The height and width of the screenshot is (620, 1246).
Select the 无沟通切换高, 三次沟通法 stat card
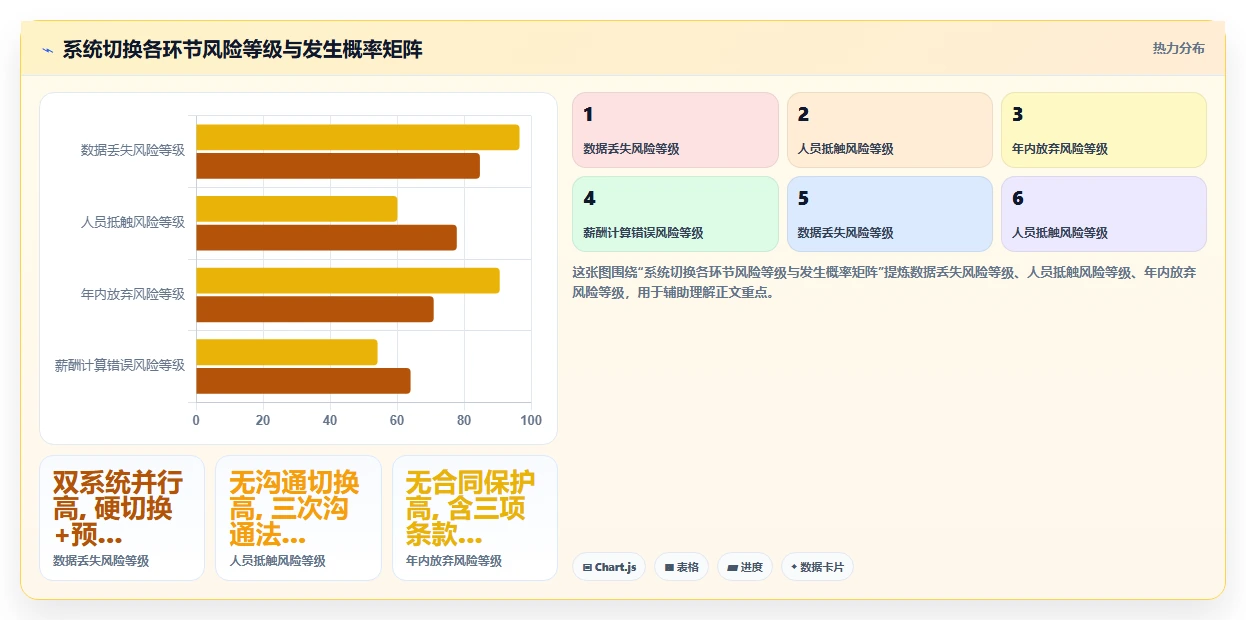298,518
